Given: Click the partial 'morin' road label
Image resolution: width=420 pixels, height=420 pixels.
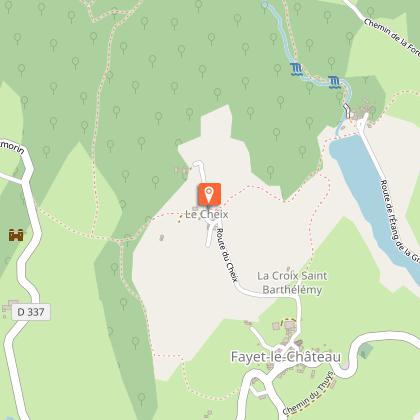Looking at the screenshot, I should (12, 149).
